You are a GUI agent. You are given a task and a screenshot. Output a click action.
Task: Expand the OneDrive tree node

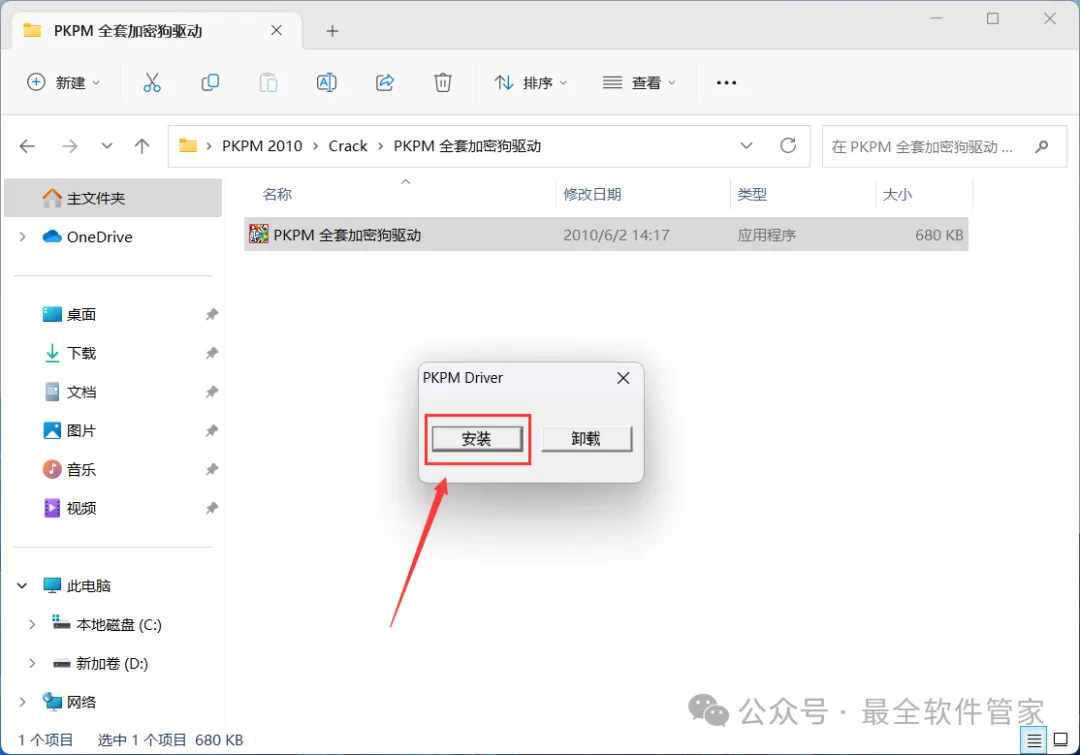point(23,237)
